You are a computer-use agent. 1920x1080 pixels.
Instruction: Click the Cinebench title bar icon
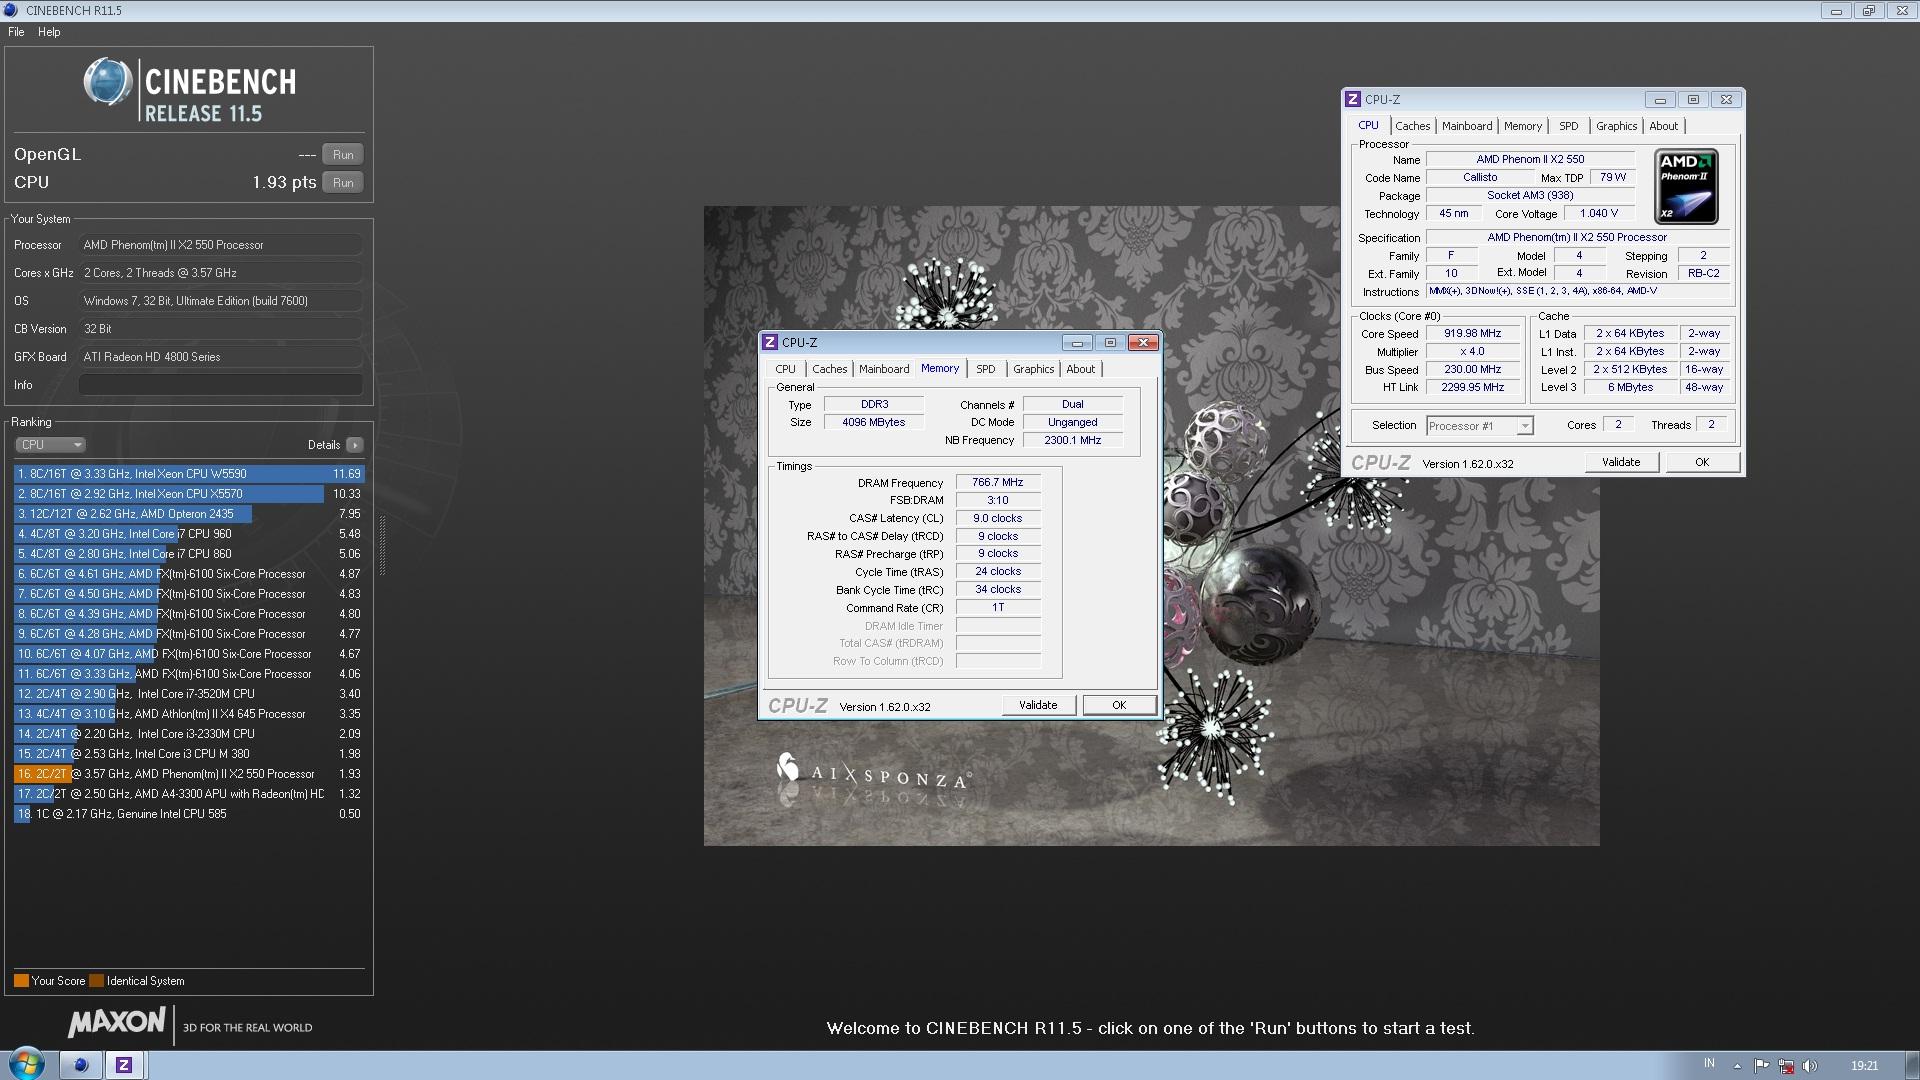[x=12, y=10]
